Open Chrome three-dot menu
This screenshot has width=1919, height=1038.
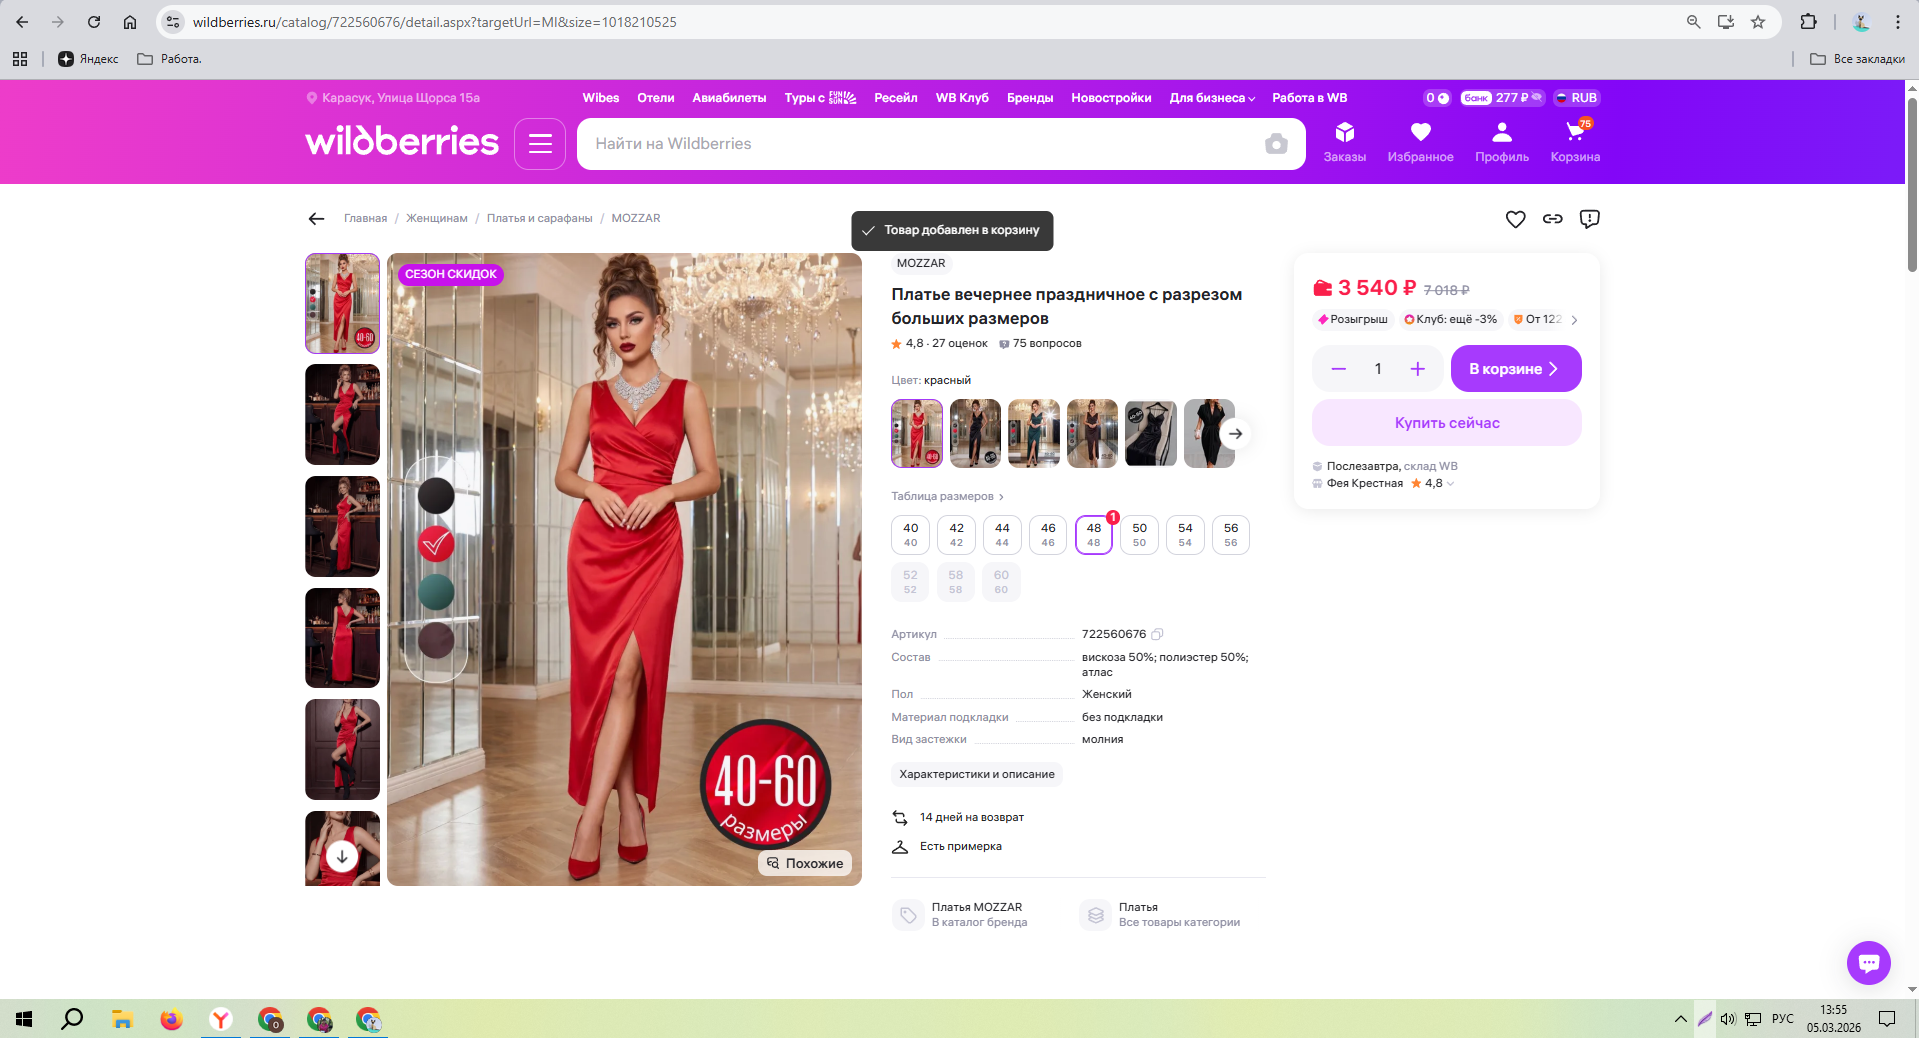[1897, 22]
